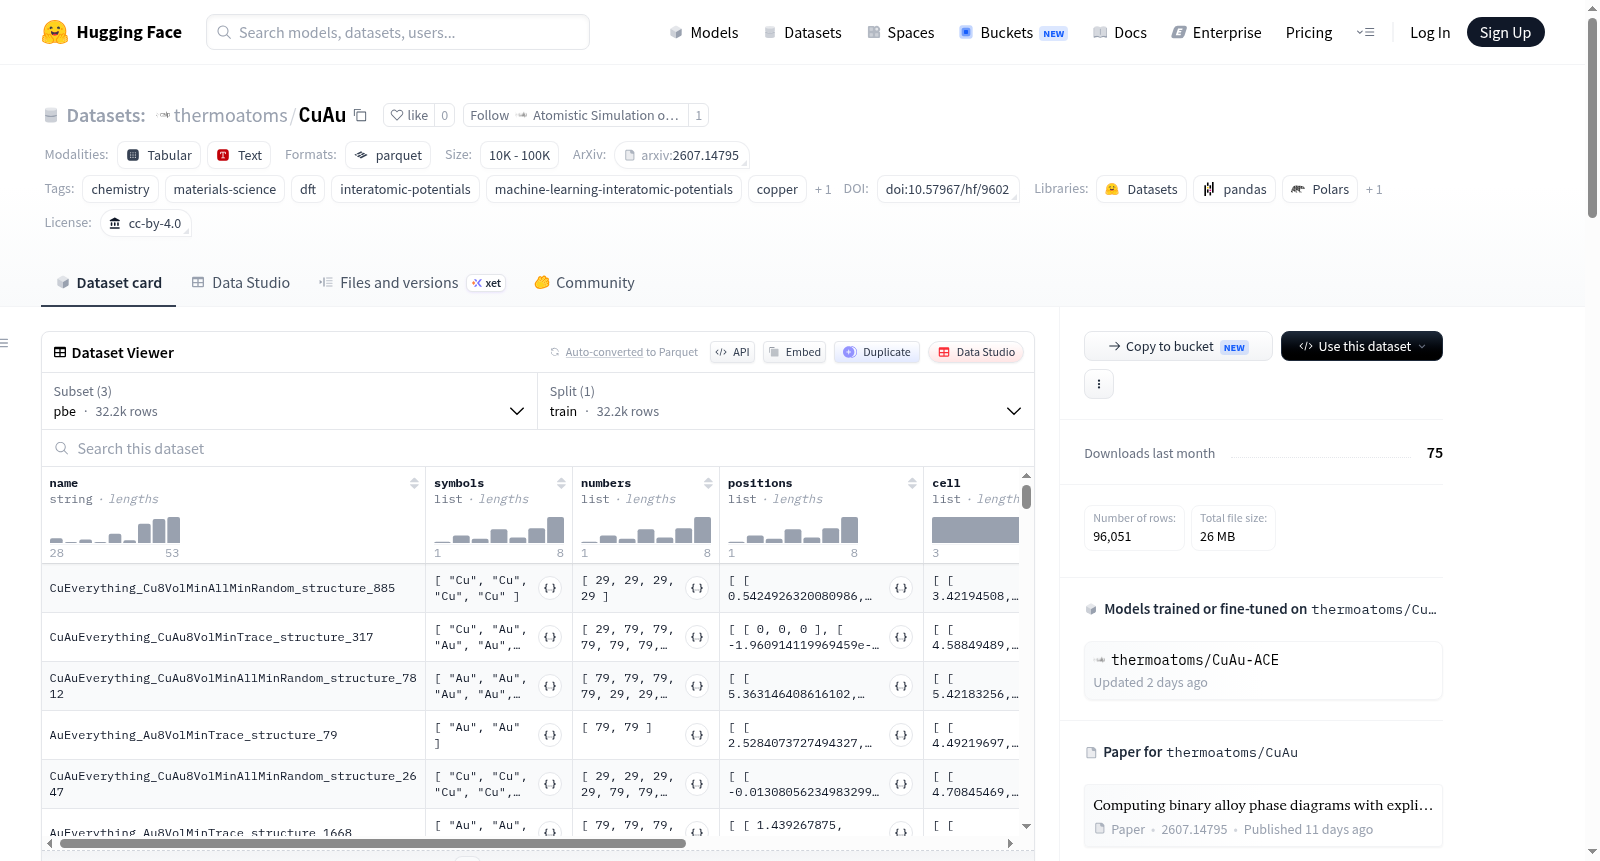Image resolution: width=1600 pixels, height=861 pixels.
Task: Click the materials-science tag
Action: pyautogui.click(x=225, y=189)
